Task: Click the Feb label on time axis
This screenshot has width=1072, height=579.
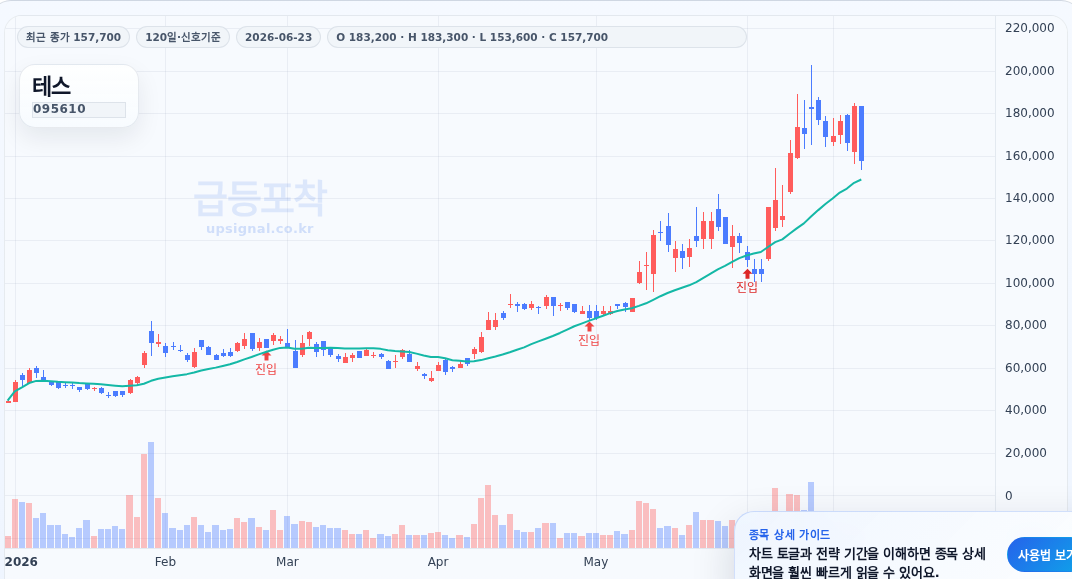Action: pos(165,562)
